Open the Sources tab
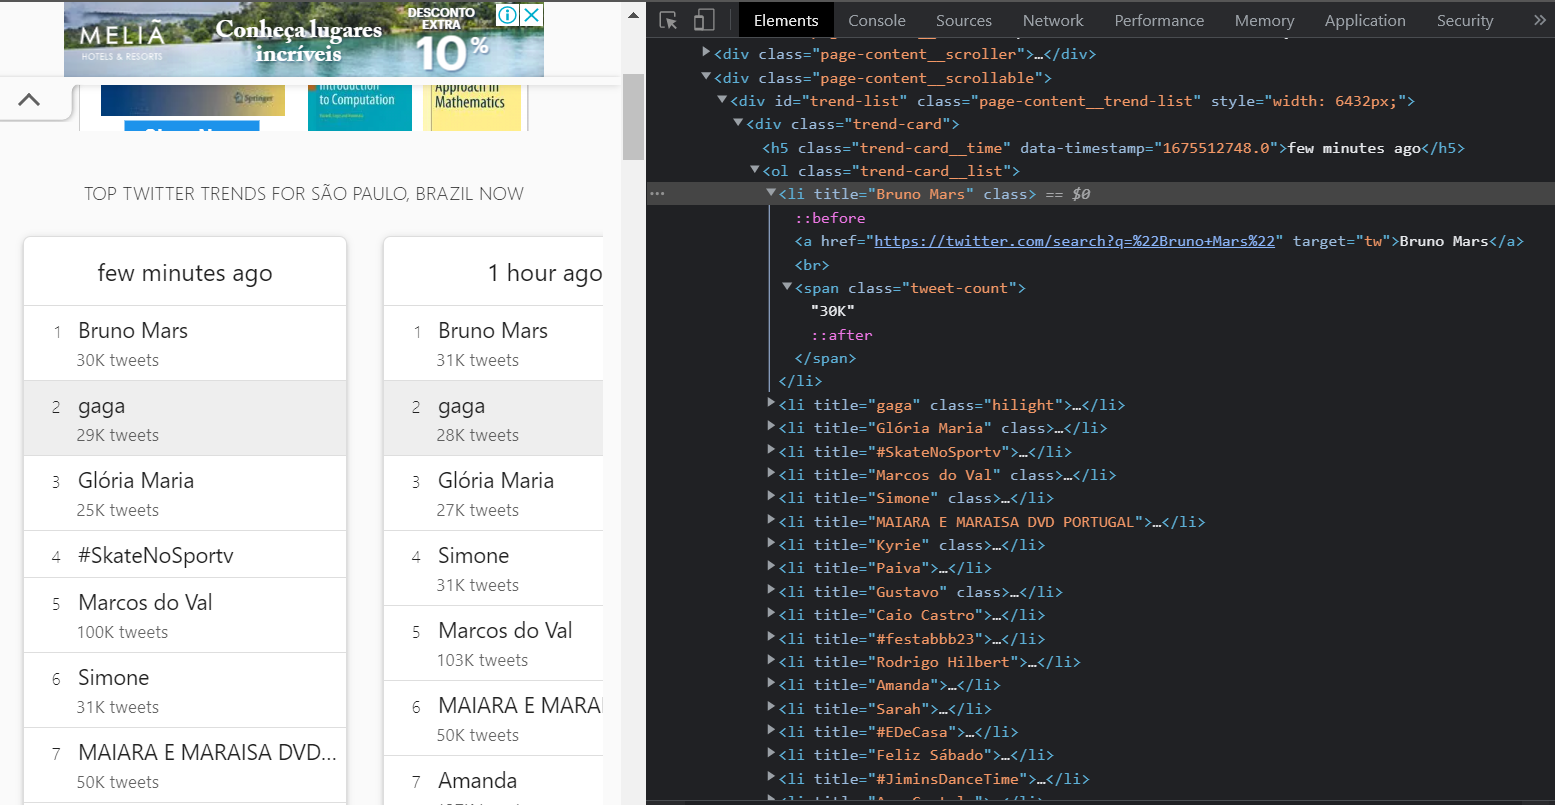 964,20
